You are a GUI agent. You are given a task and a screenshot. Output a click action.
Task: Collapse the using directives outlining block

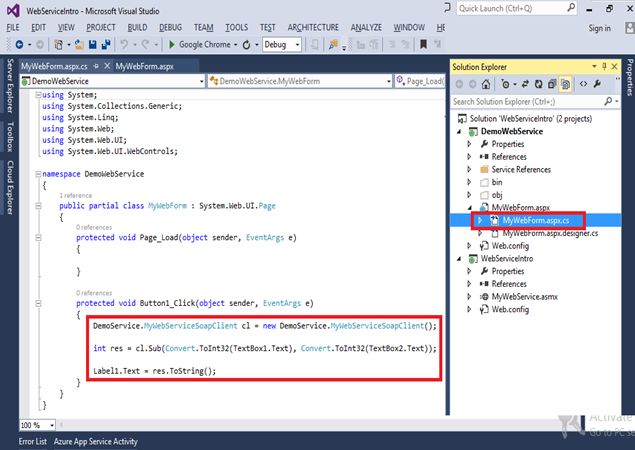tap(38, 95)
